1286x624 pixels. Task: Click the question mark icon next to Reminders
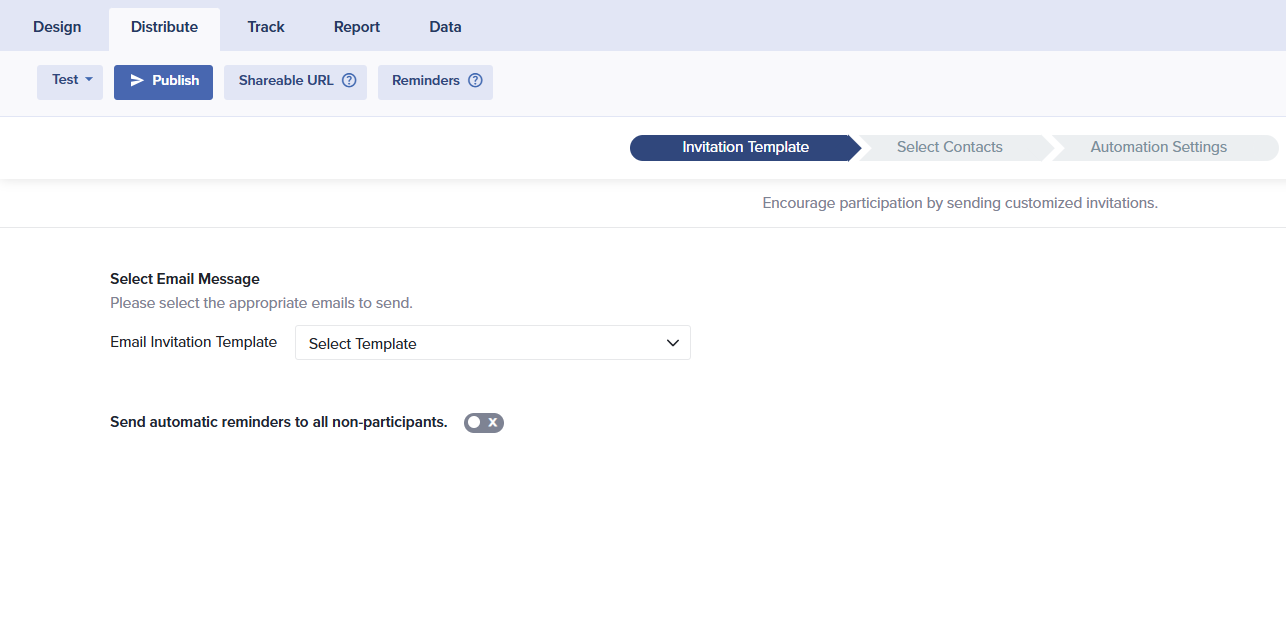[475, 81]
